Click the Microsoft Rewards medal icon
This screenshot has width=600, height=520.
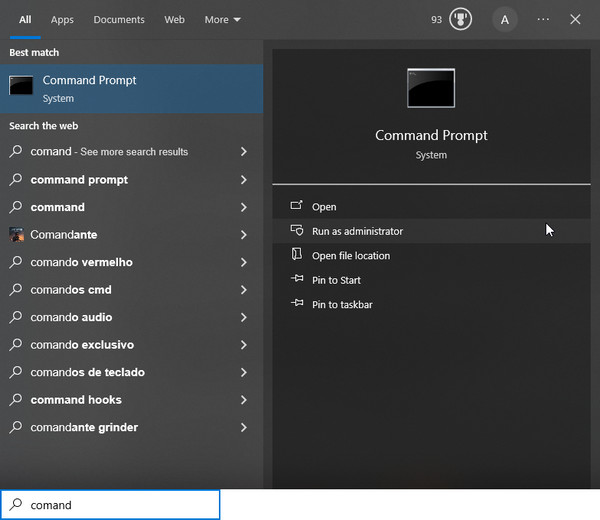[x=460, y=20]
